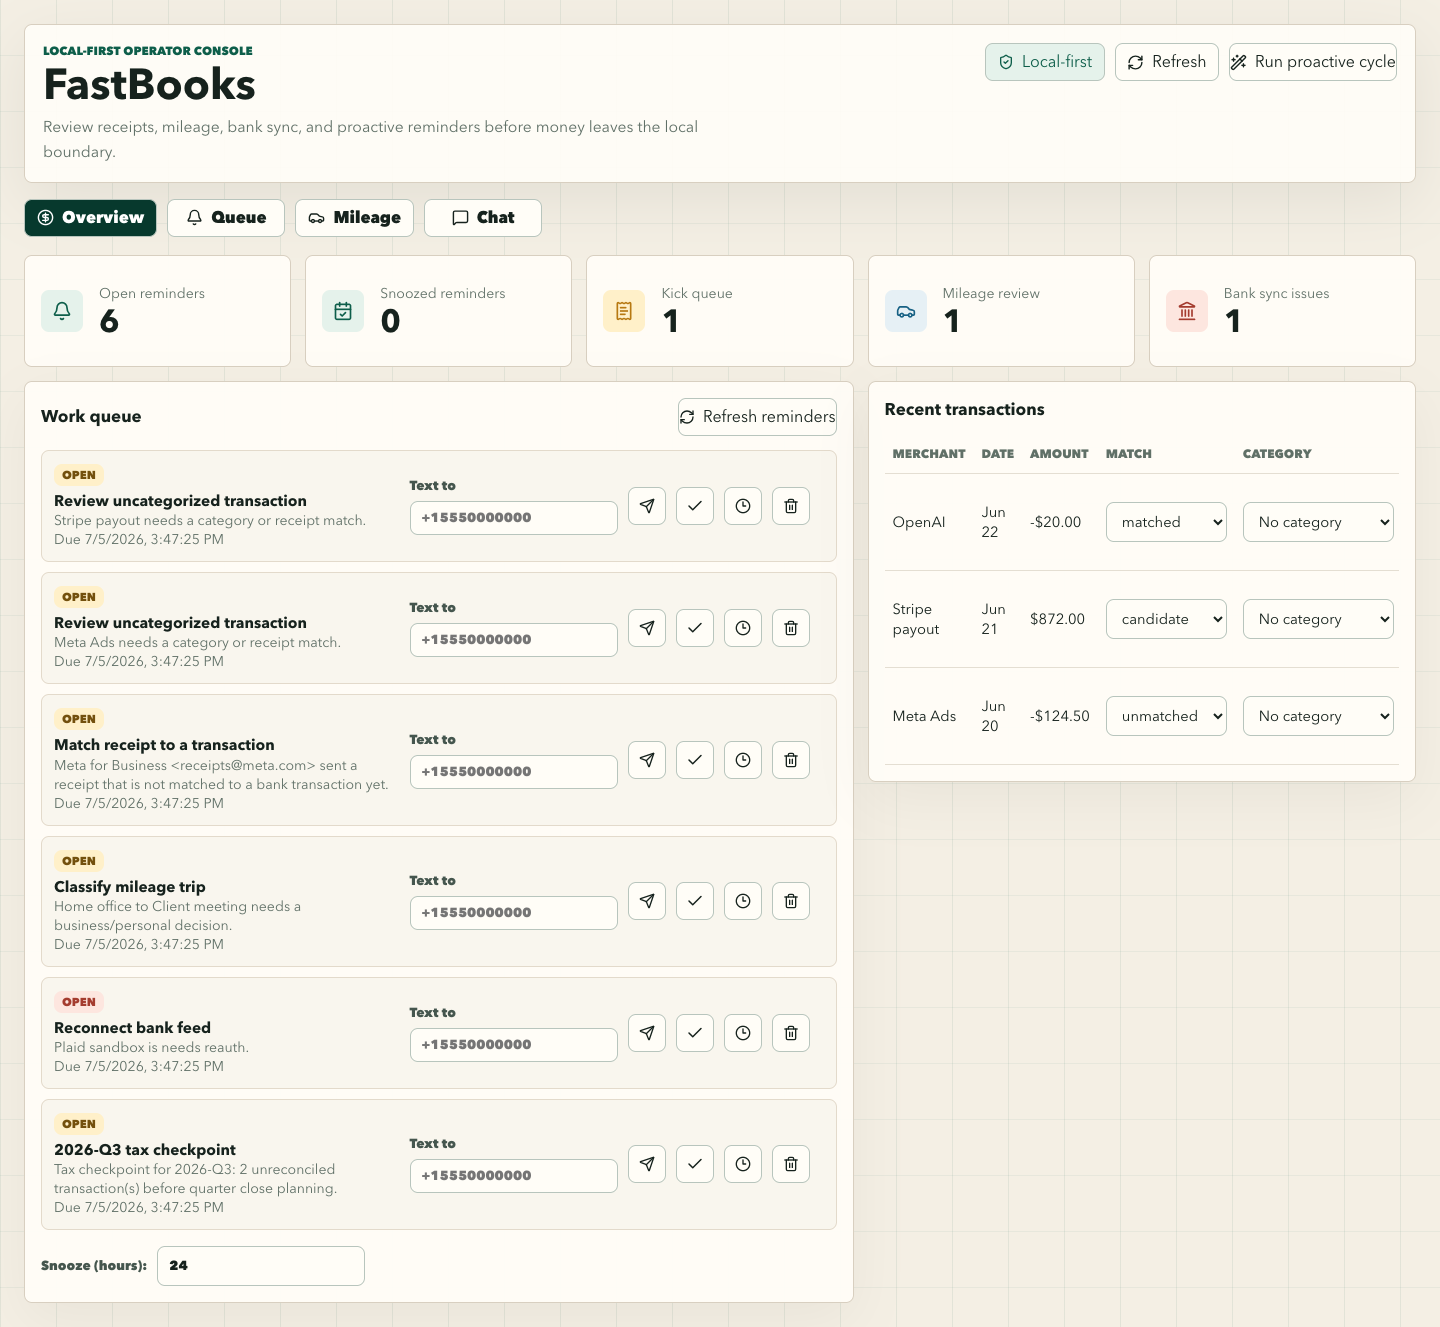Send text for Classify mileage trip reminder
The image size is (1440, 1327).
click(x=647, y=901)
